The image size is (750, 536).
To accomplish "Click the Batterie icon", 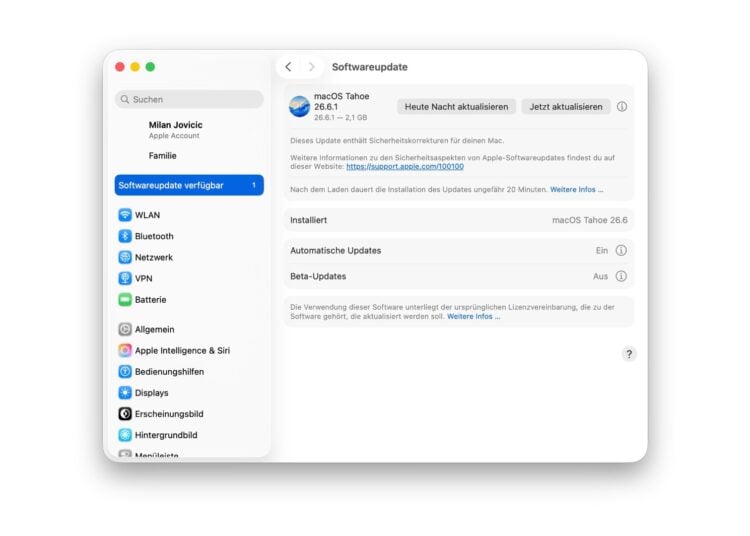I will click(x=125, y=300).
